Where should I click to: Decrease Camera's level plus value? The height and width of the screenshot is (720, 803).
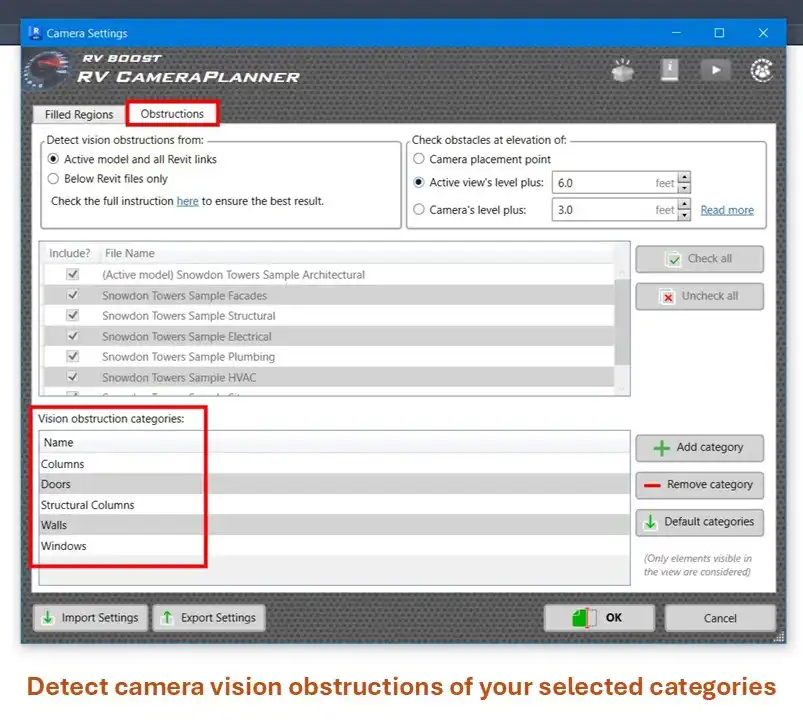pyautogui.click(x=684, y=215)
